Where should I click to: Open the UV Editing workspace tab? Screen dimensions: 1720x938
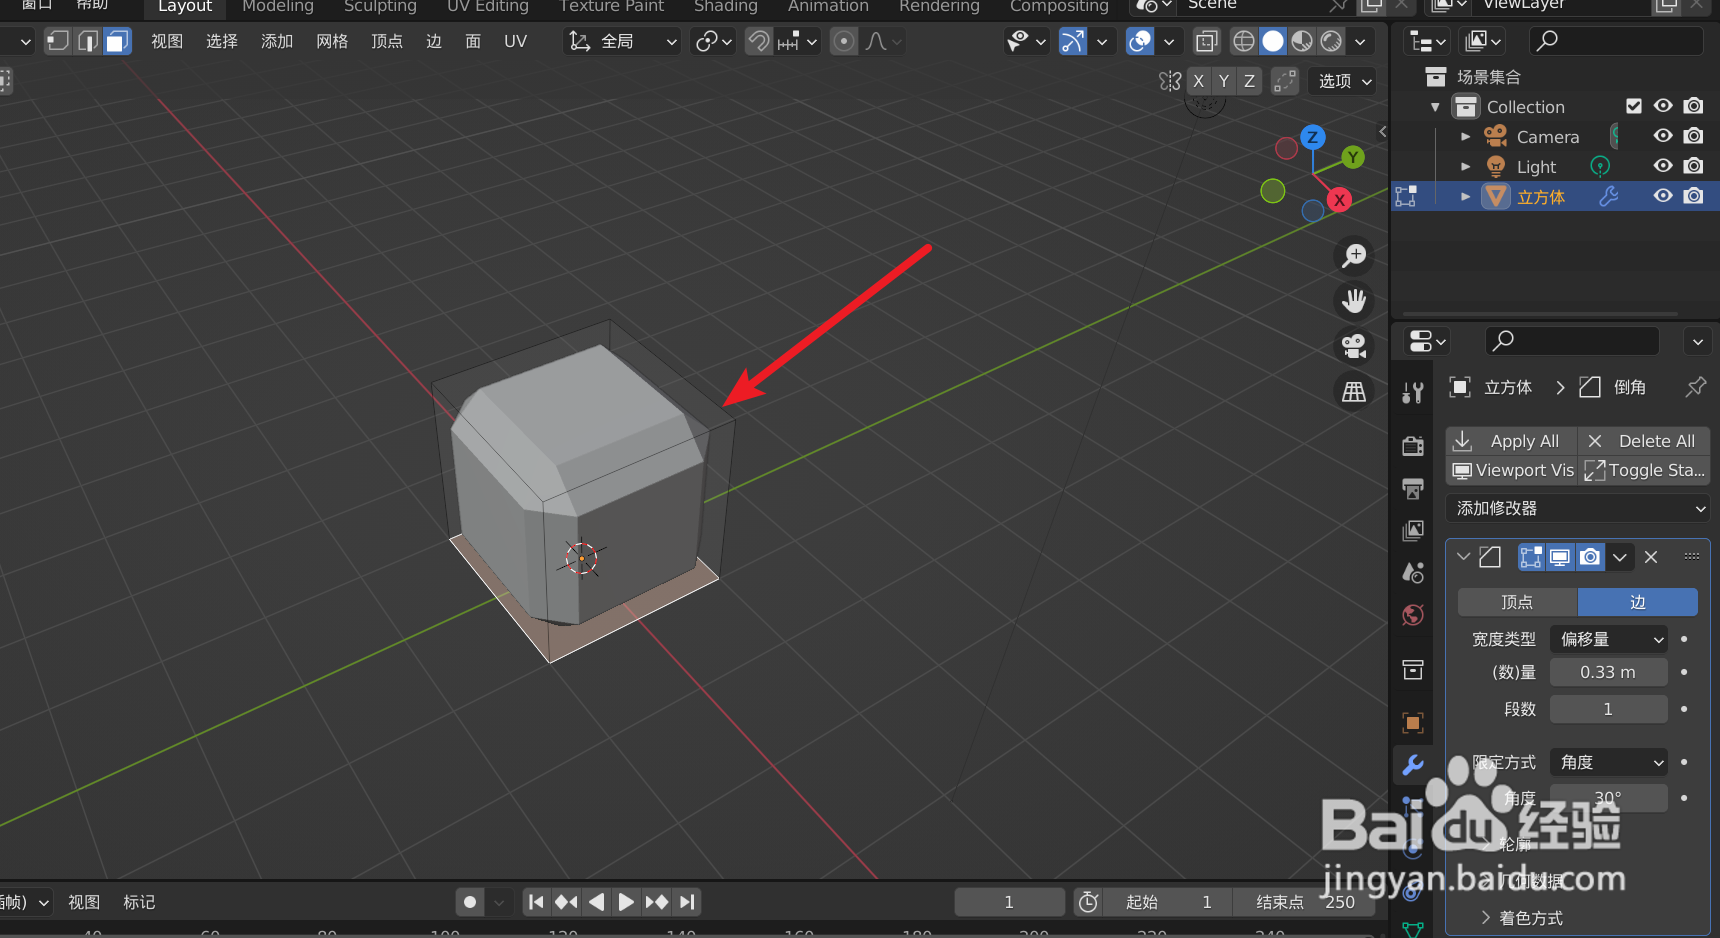click(x=488, y=7)
